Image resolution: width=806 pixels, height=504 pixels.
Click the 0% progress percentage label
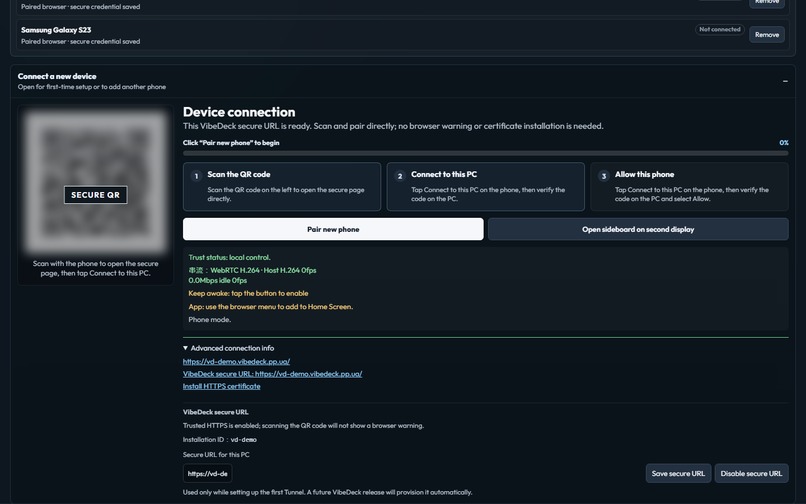pyautogui.click(x=784, y=142)
